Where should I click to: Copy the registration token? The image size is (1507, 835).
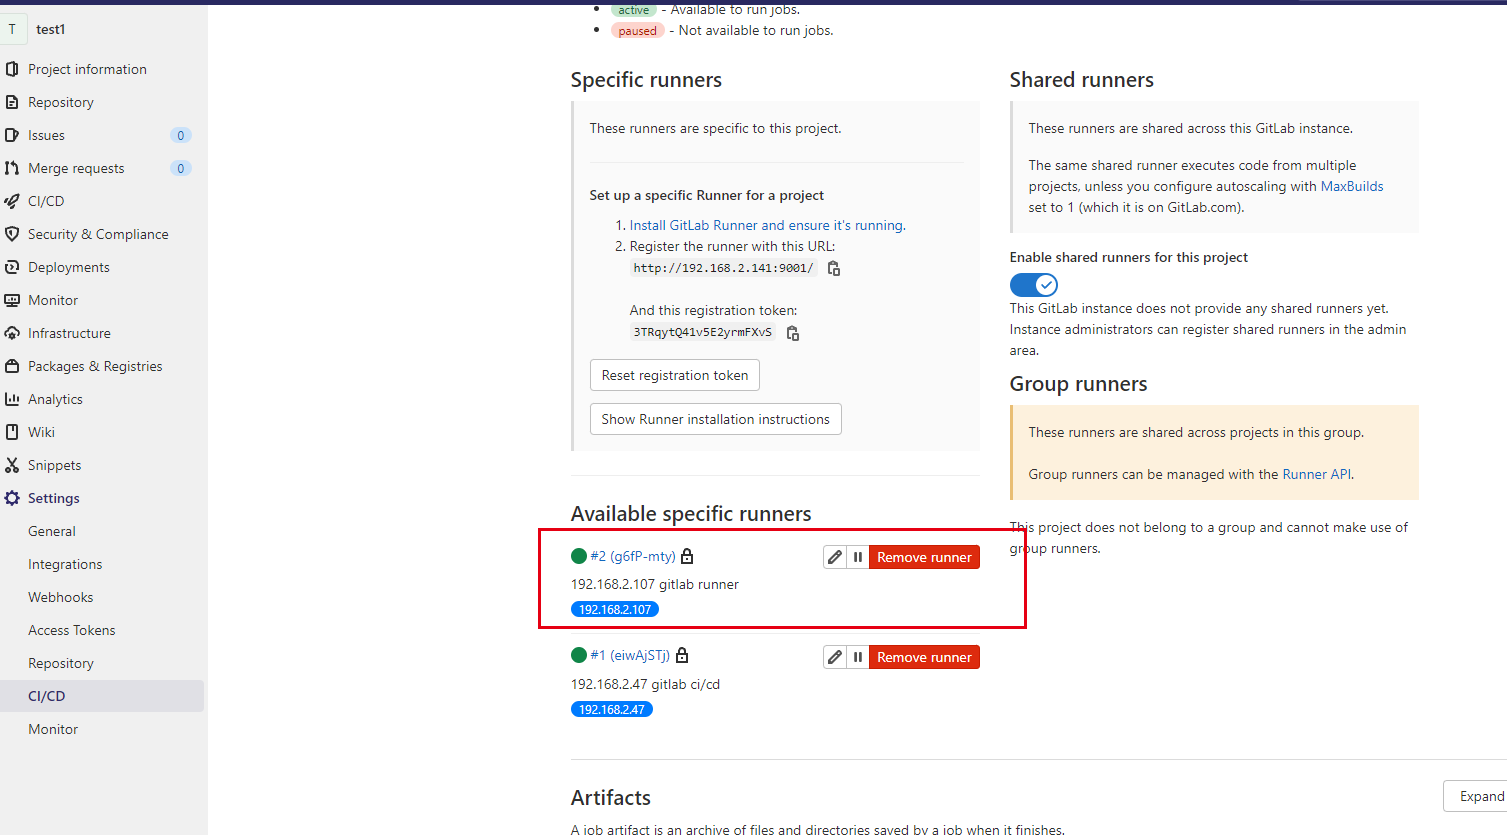pos(791,332)
